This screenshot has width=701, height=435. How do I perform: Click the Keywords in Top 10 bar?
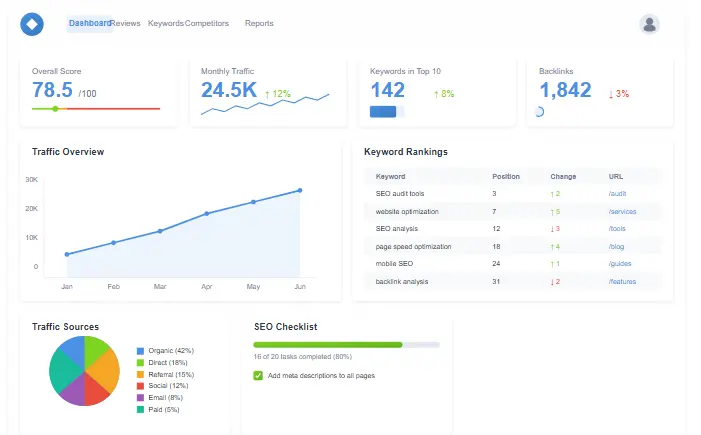[385, 112]
